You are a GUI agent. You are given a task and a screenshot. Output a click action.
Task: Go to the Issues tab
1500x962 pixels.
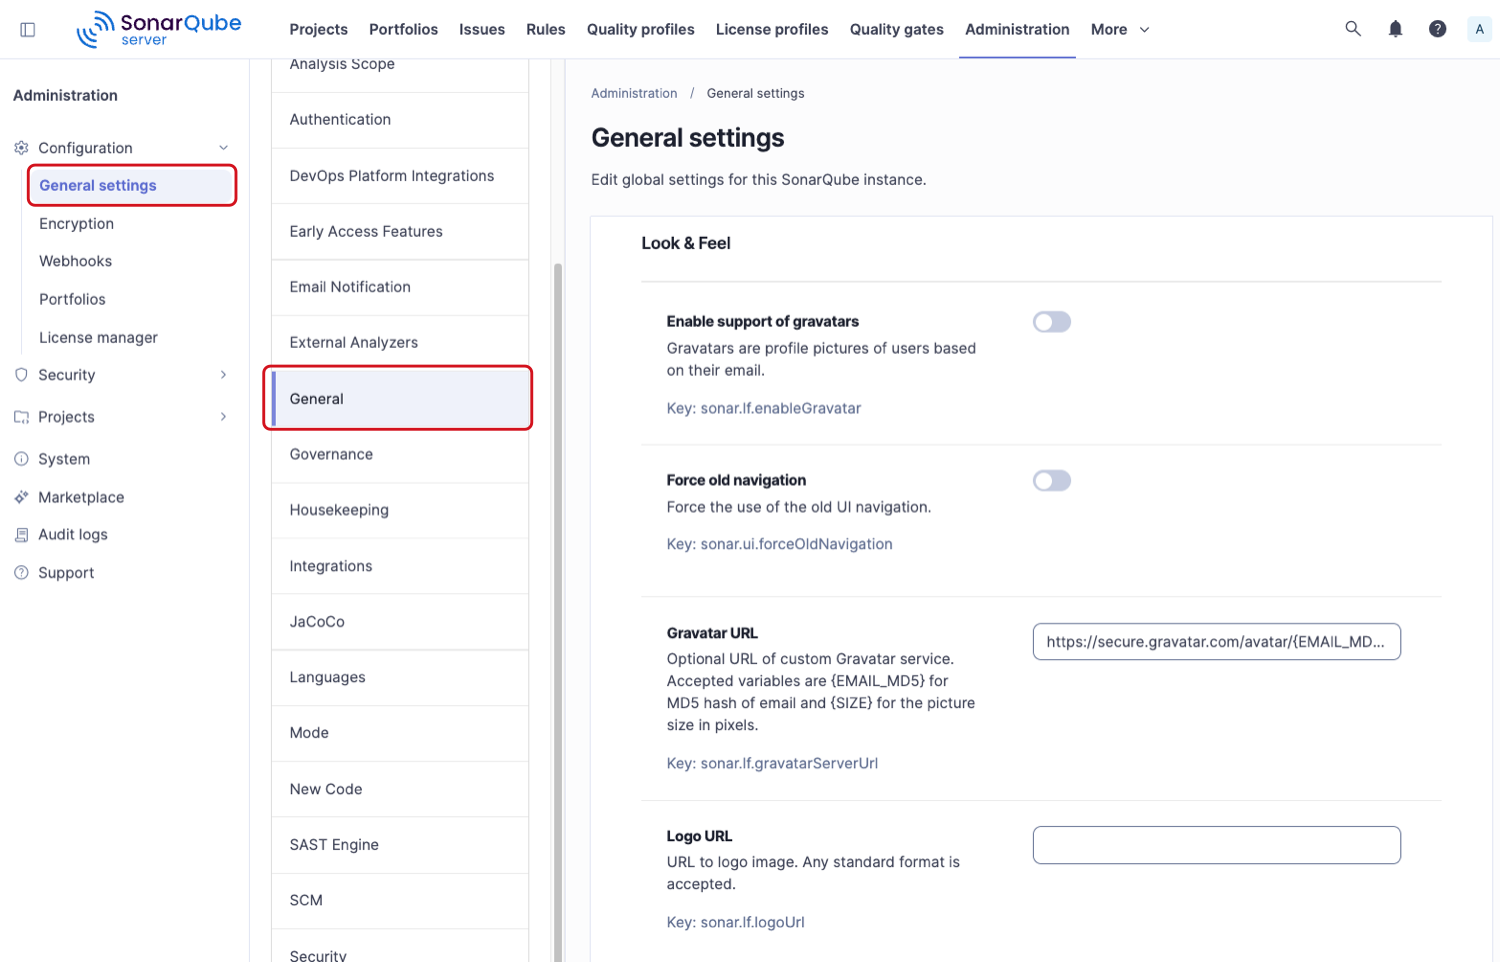click(482, 29)
